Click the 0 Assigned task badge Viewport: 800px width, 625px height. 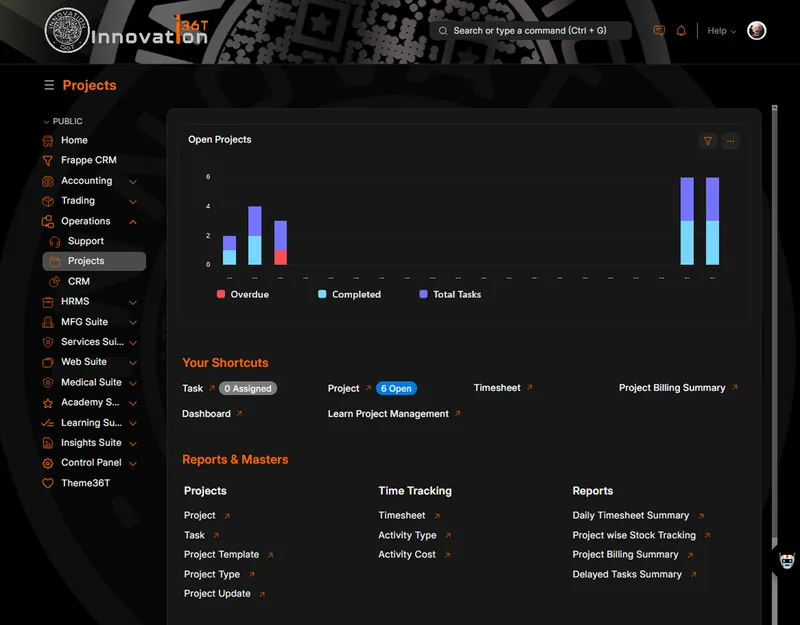coord(248,388)
